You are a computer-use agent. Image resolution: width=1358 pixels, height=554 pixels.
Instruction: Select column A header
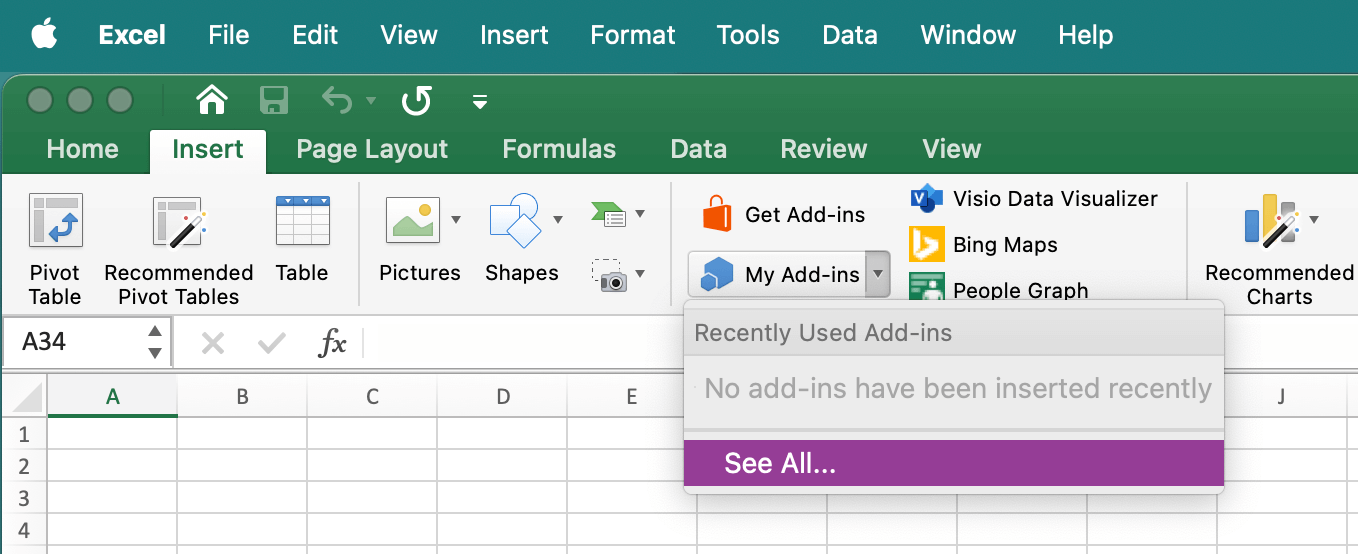click(x=113, y=397)
